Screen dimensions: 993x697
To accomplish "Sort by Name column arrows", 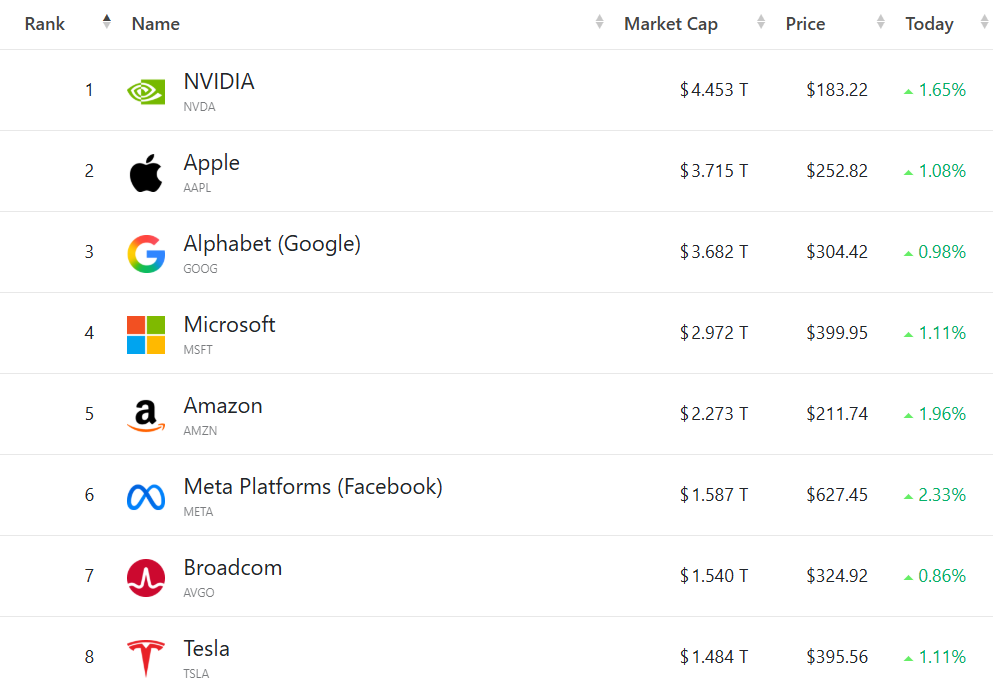I will click(600, 22).
